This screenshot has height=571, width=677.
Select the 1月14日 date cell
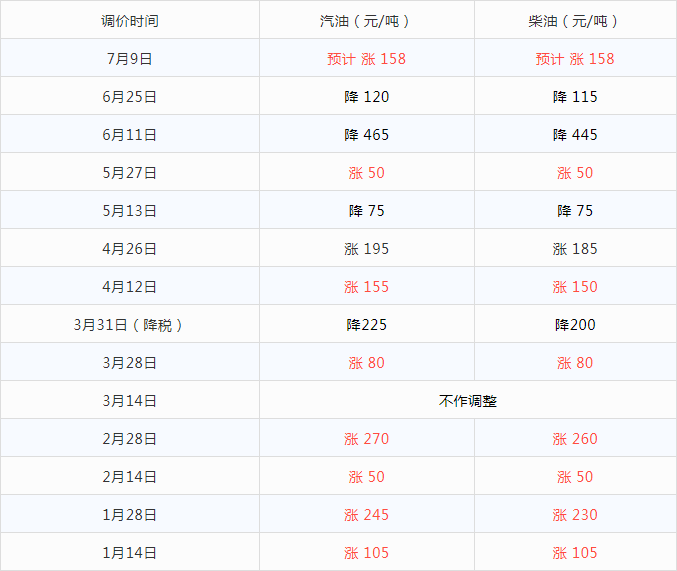pyautogui.click(x=130, y=553)
